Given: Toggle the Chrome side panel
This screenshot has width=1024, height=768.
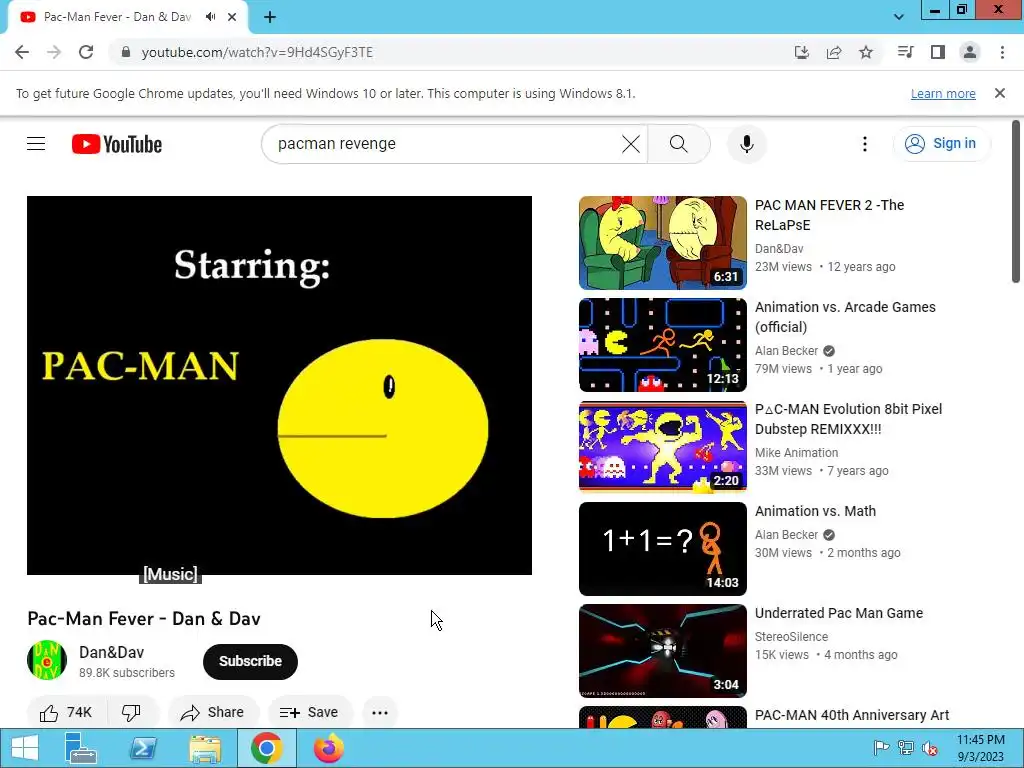Looking at the screenshot, I should tap(938, 52).
